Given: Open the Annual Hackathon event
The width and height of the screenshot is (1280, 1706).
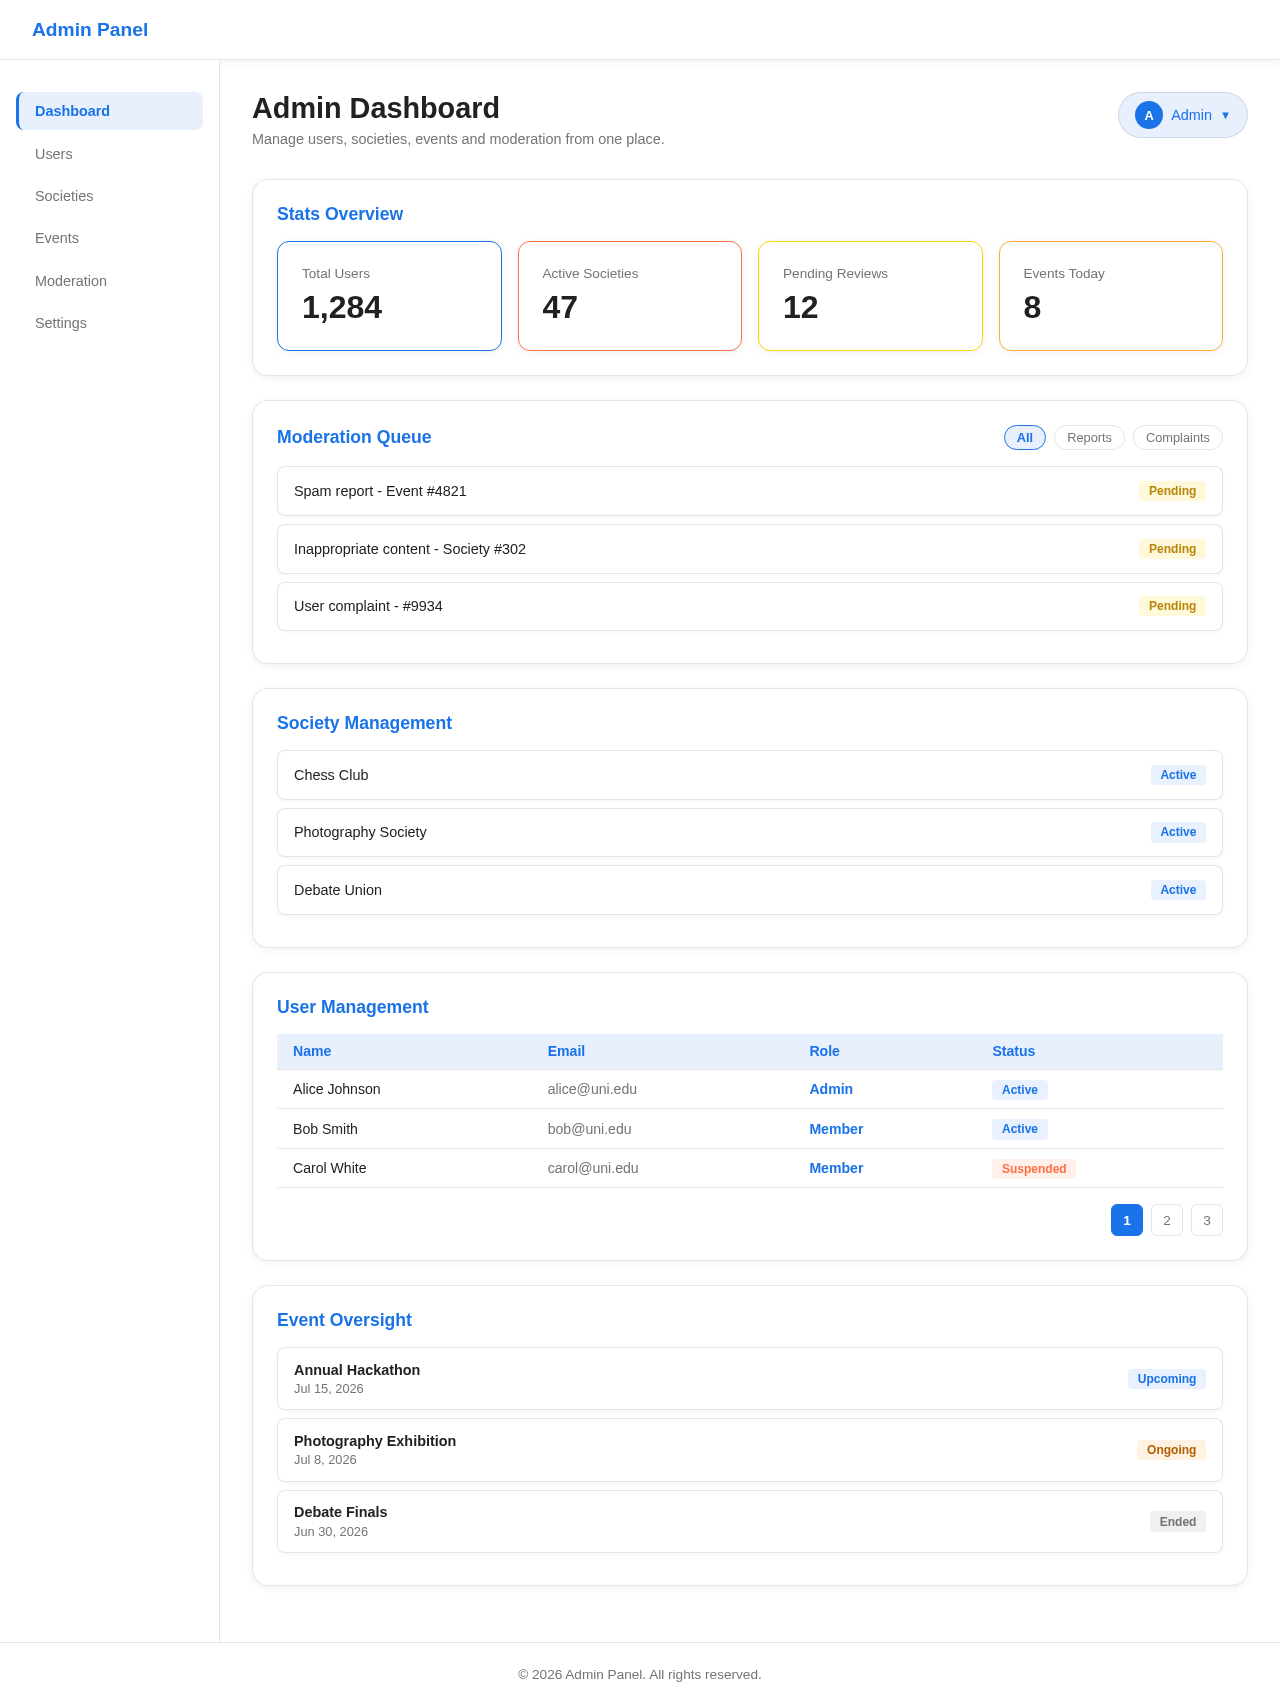Looking at the screenshot, I should click(750, 1379).
